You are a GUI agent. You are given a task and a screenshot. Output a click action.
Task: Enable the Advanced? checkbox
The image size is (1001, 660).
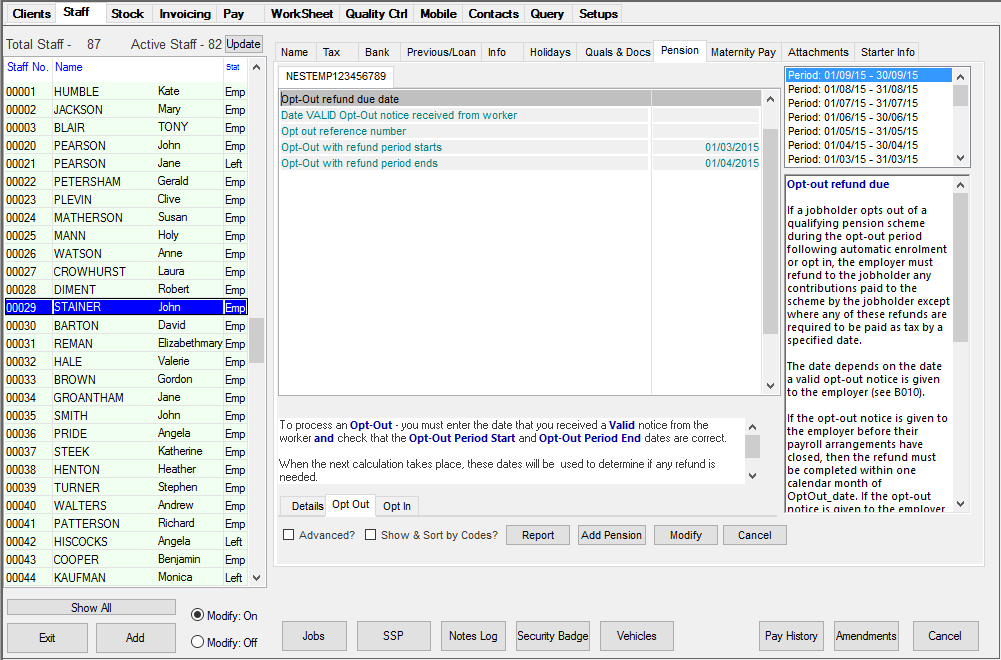(x=288, y=534)
